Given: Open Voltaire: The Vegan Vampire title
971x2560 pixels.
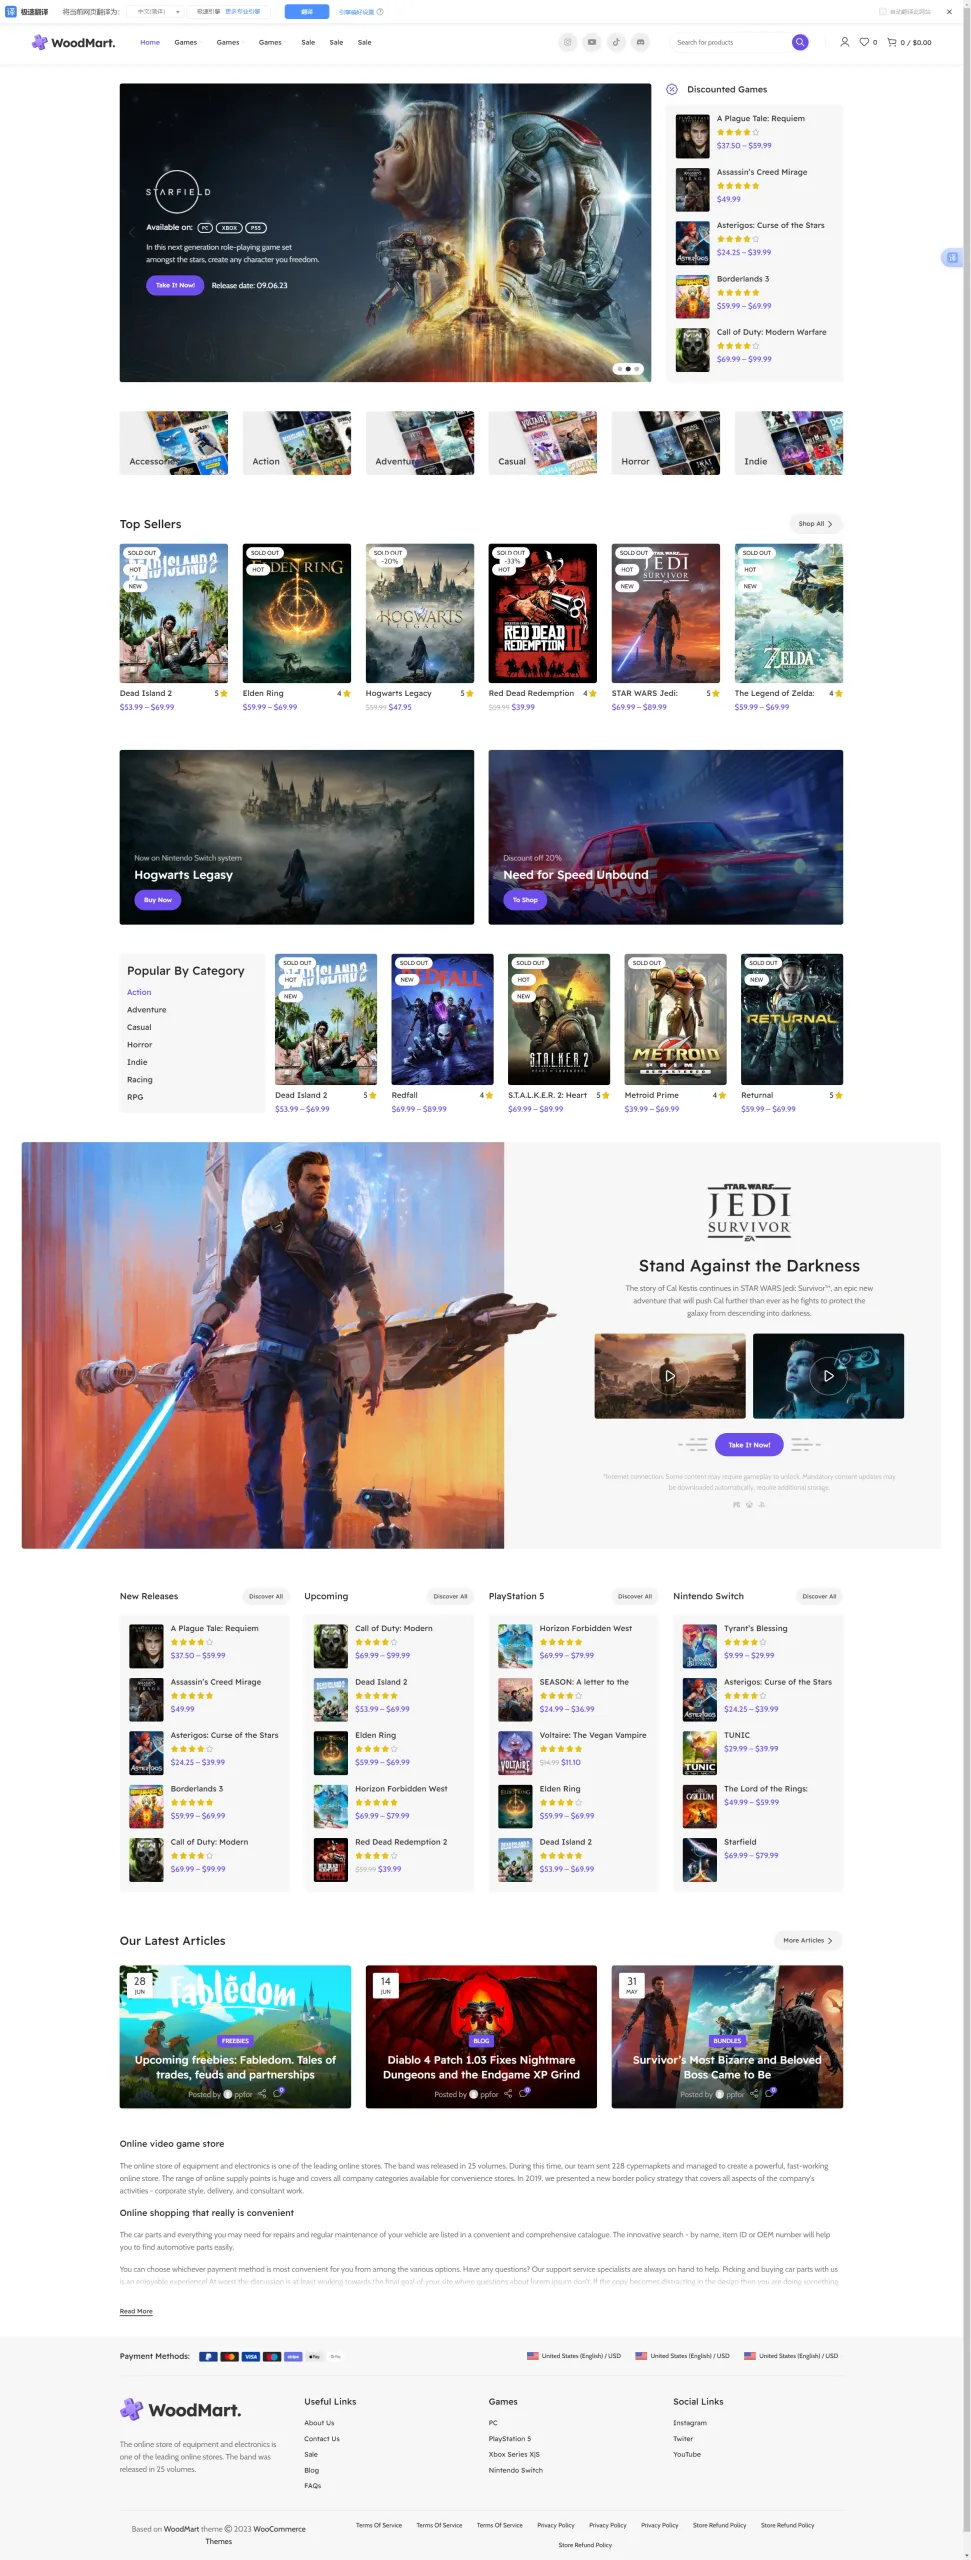Looking at the screenshot, I should click(593, 1735).
